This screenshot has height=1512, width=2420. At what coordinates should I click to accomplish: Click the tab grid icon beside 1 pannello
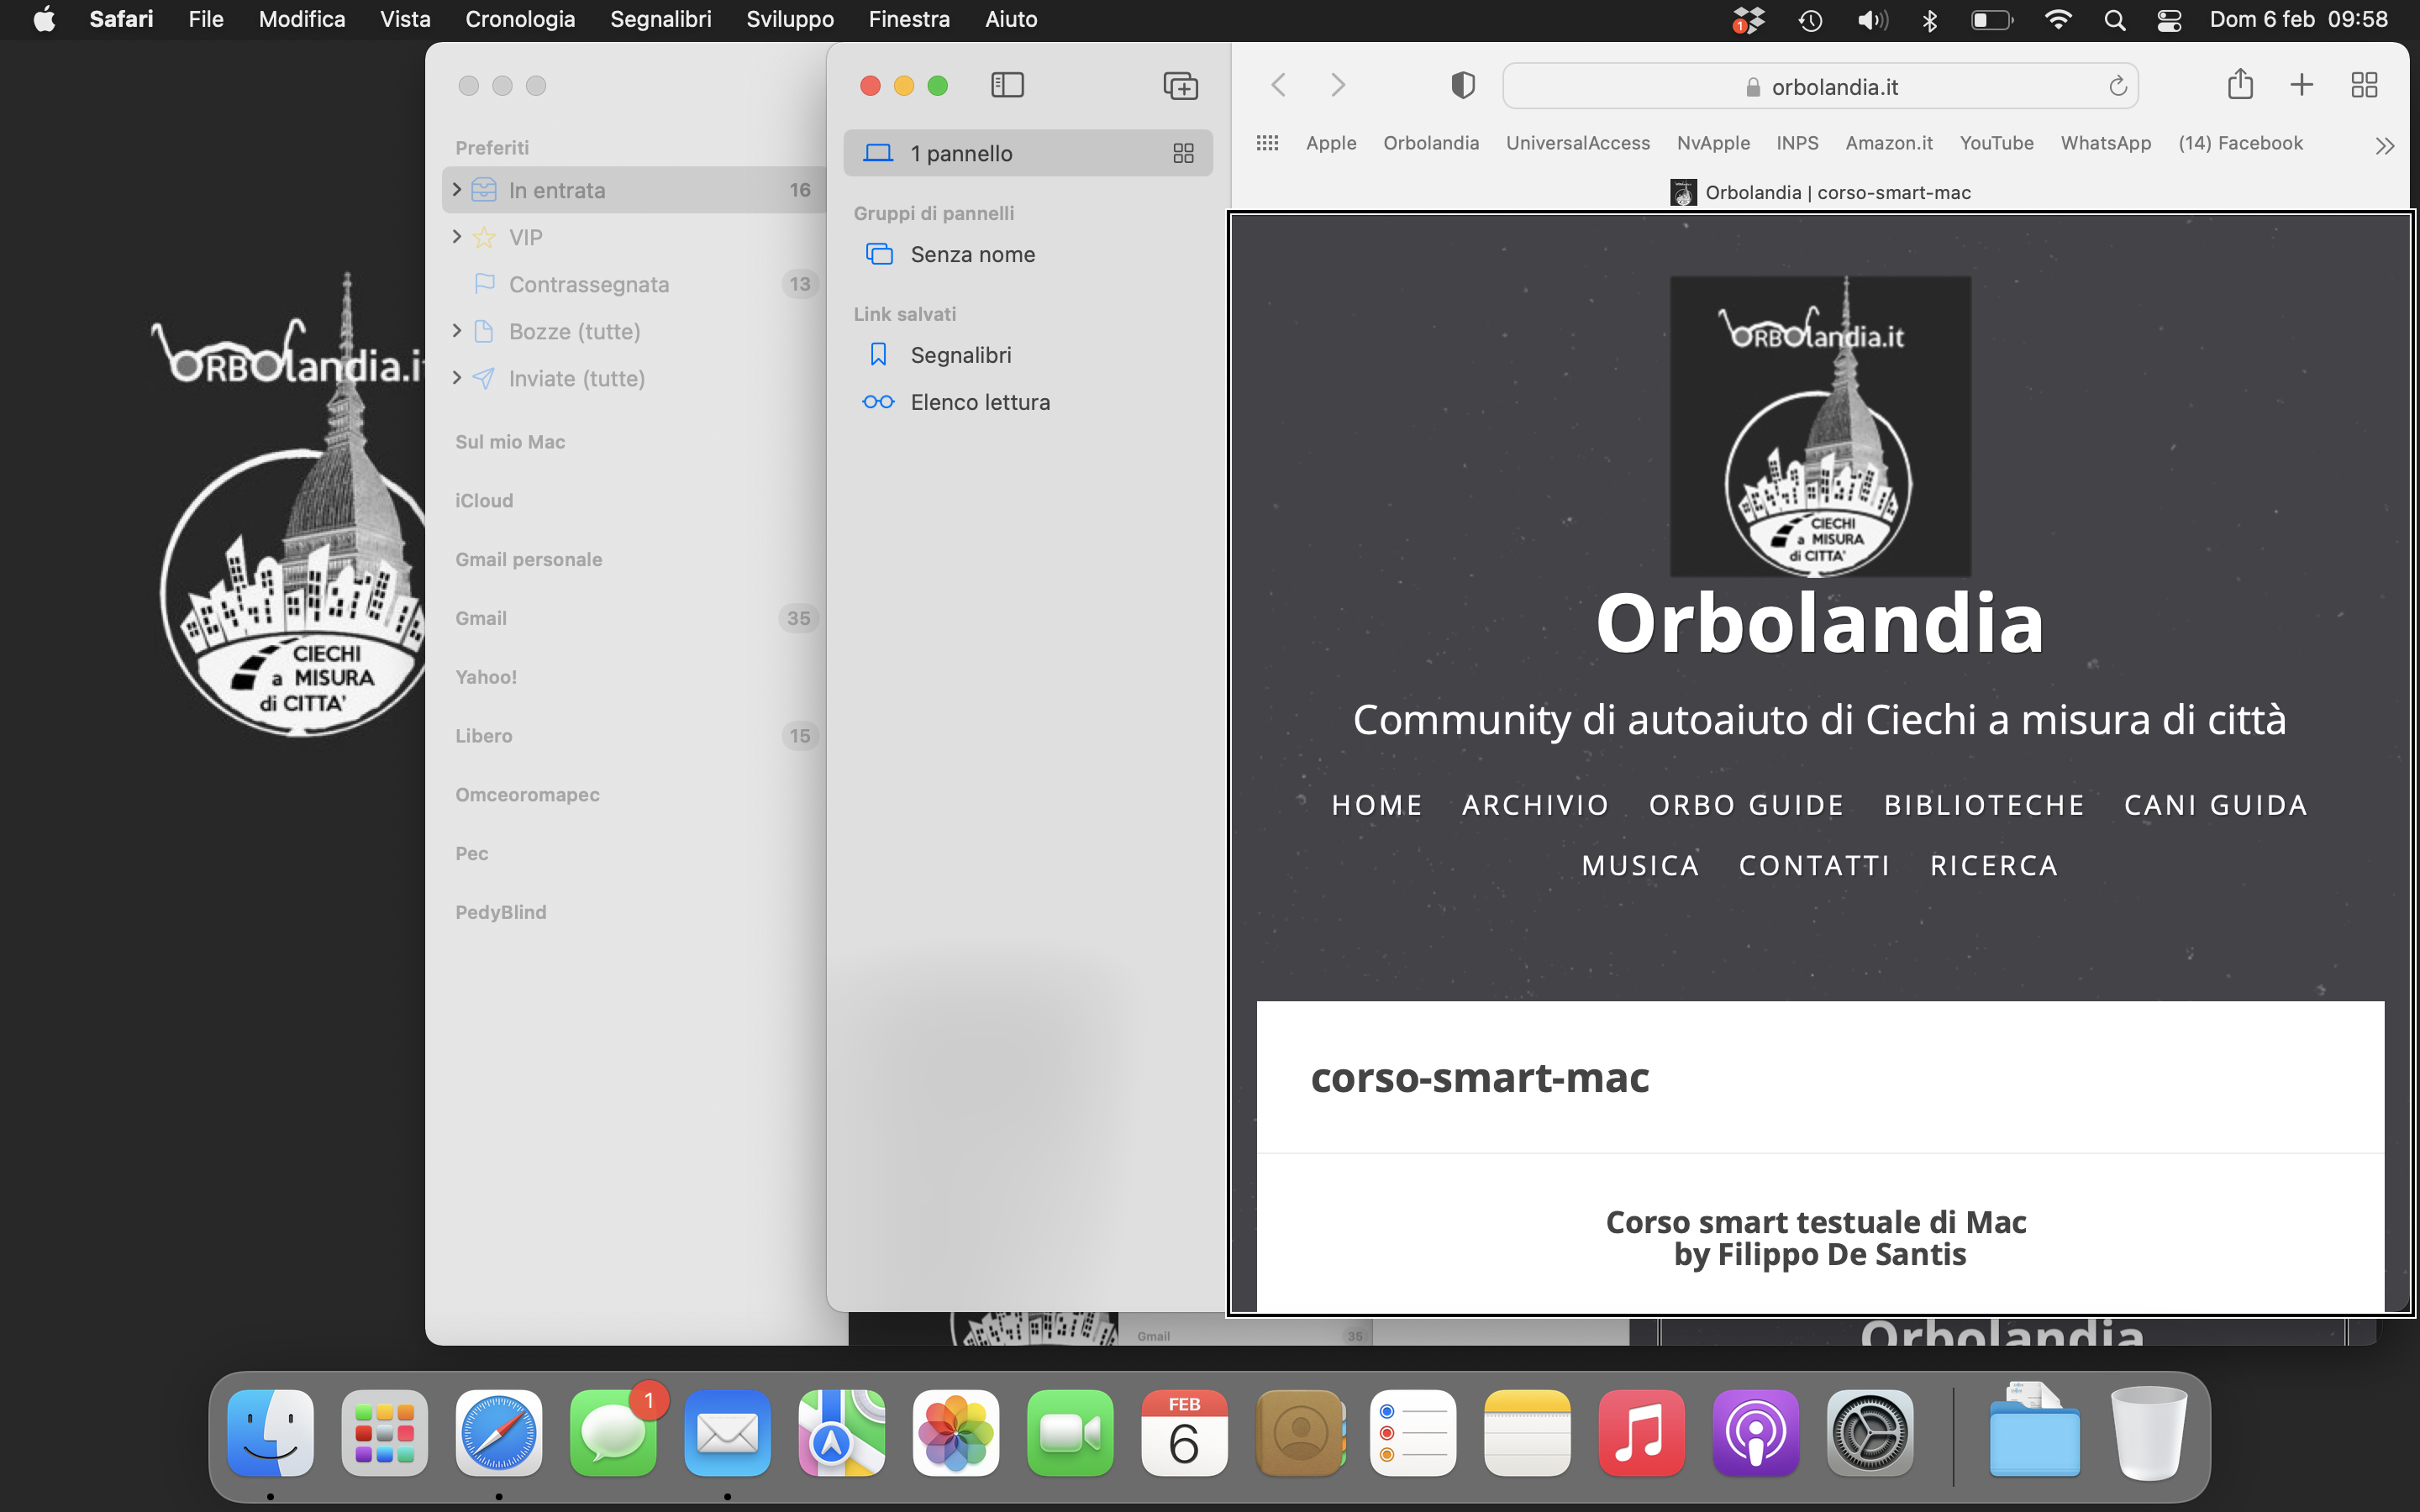coord(1183,153)
